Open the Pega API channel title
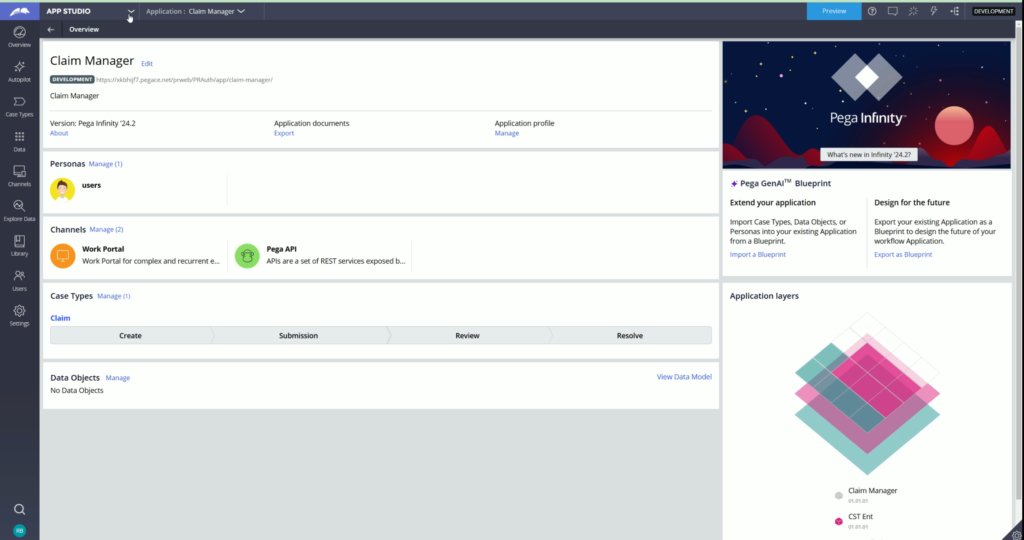 click(281, 249)
